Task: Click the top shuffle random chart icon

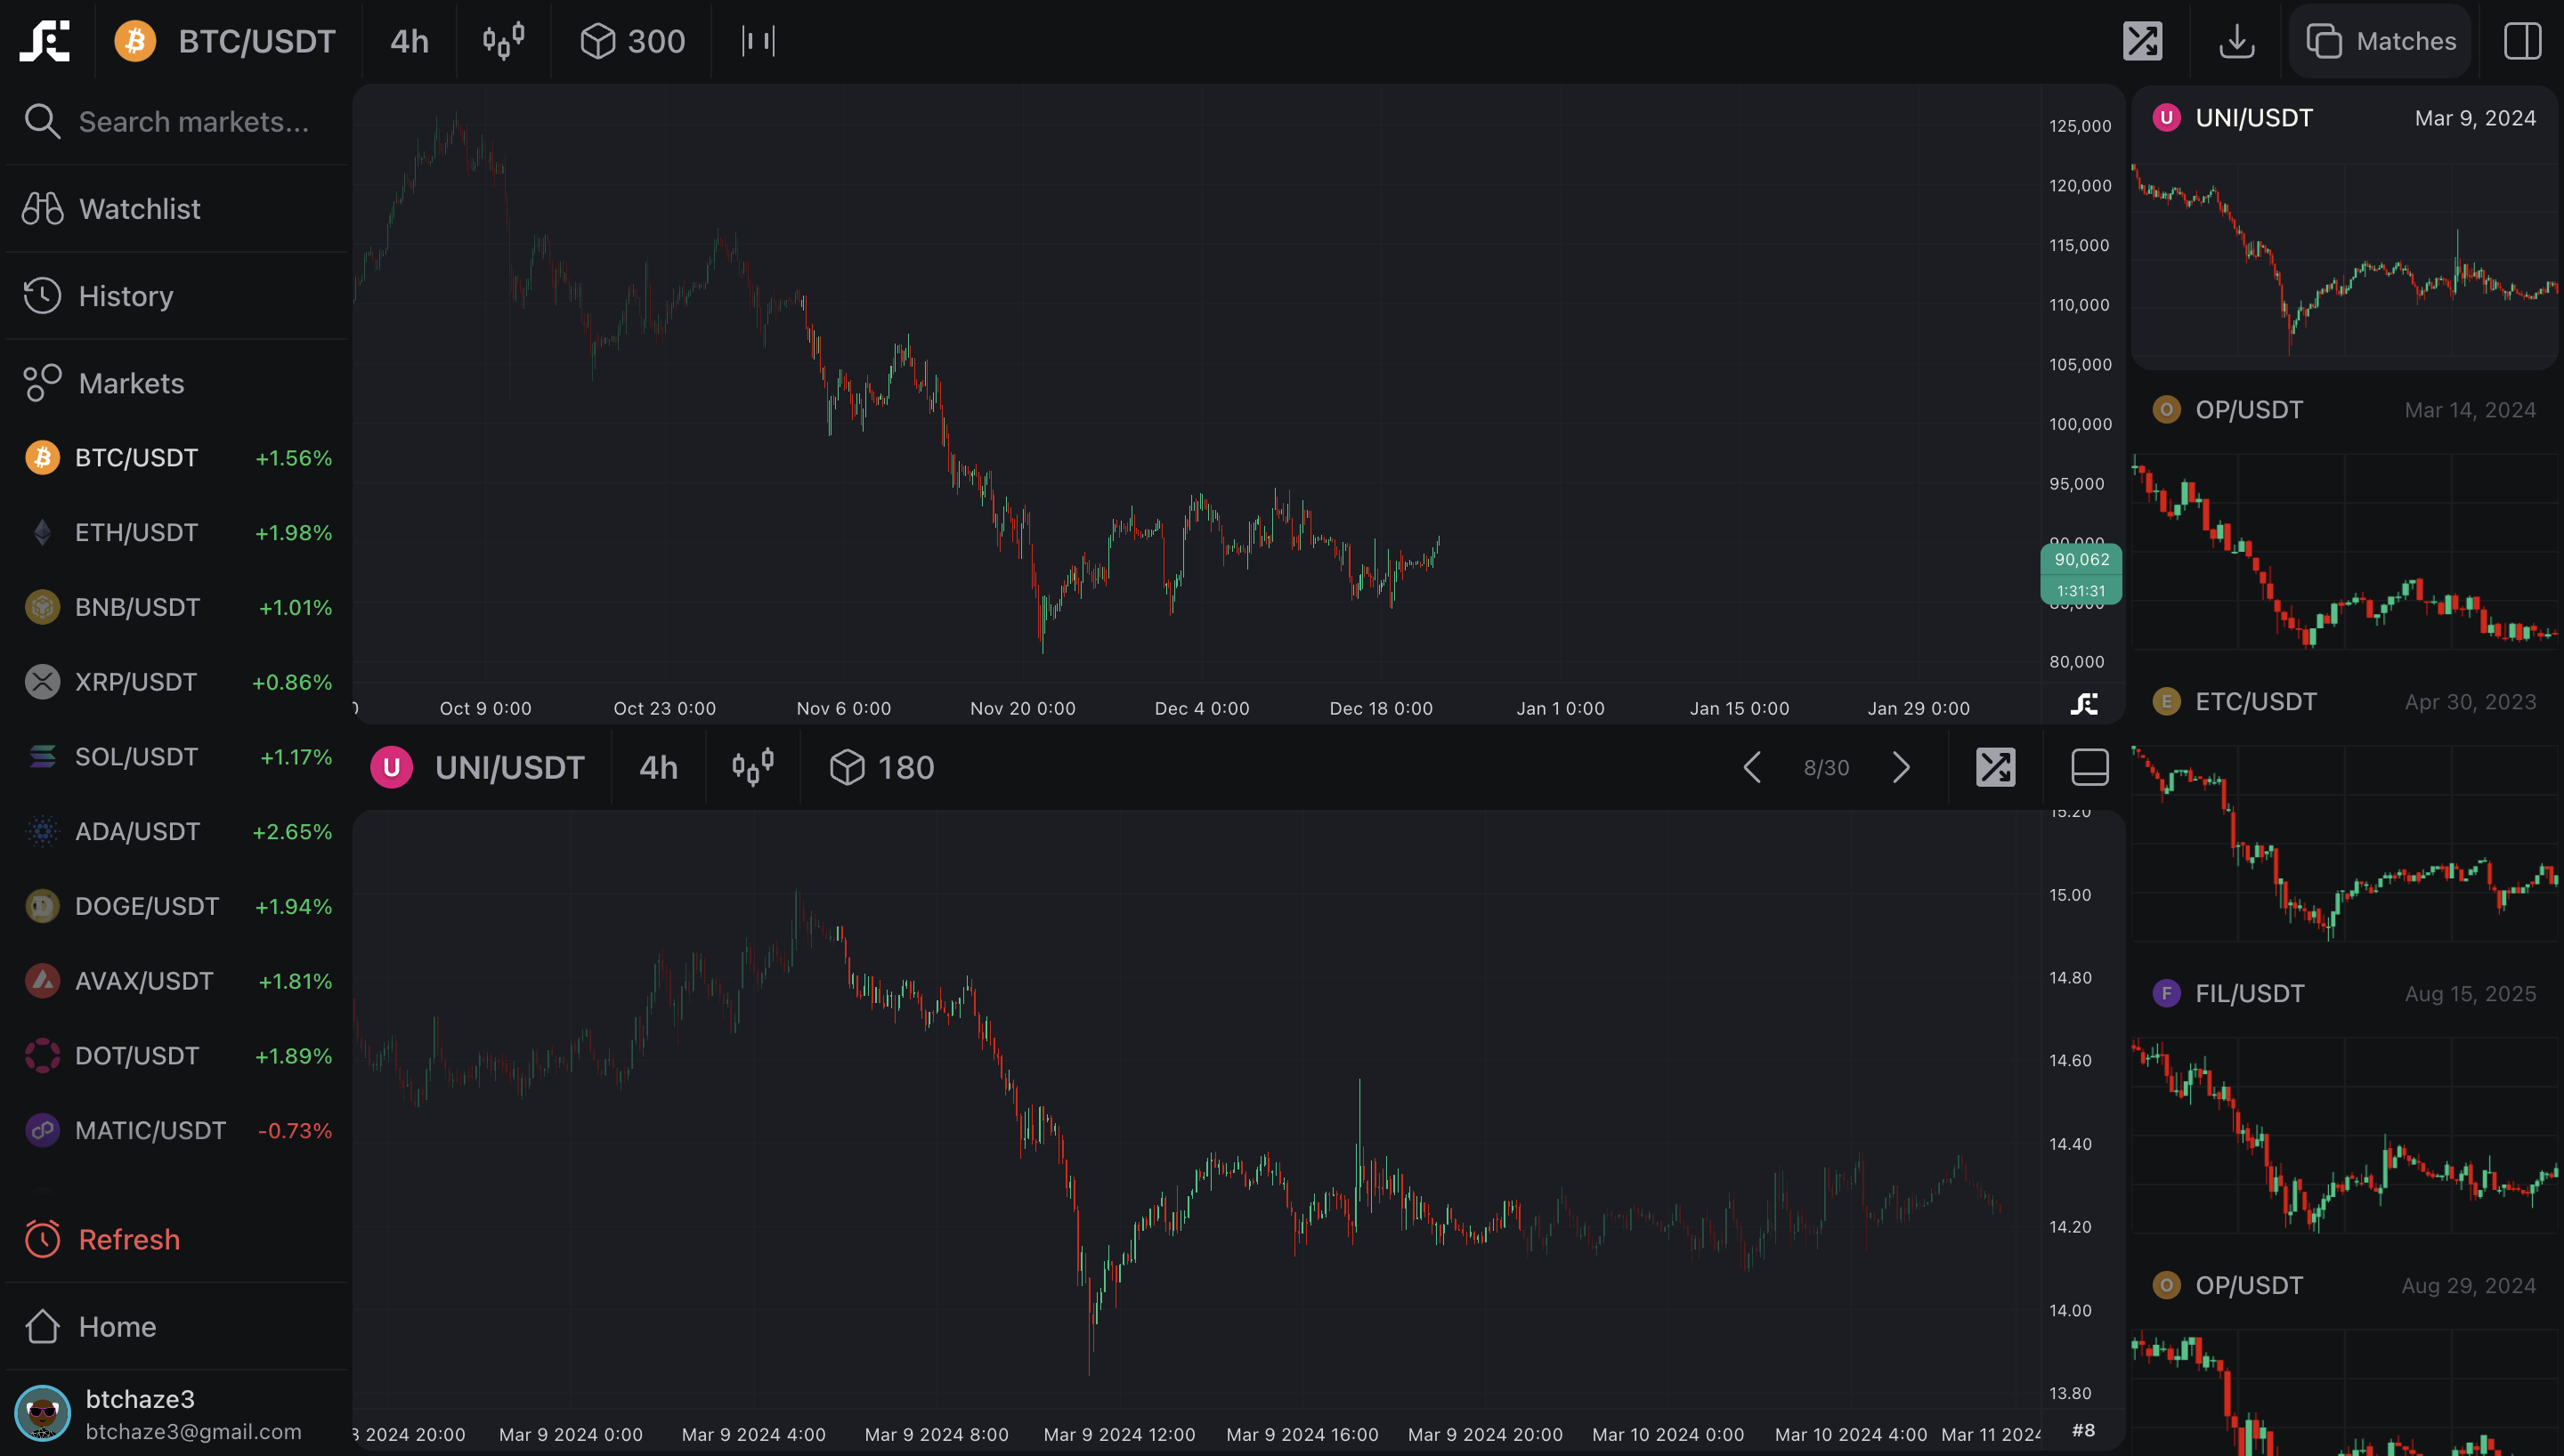Action: click(x=2142, y=41)
